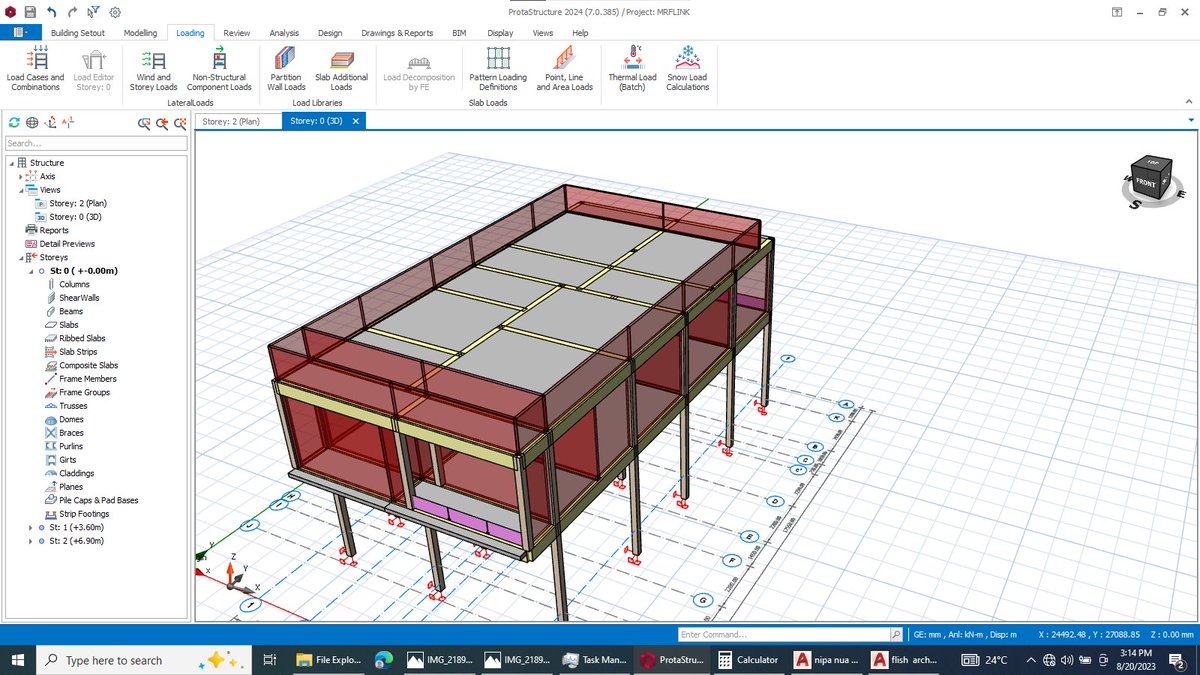The height and width of the screenshot is (675, 1200).
Task: Open Wind and Storey Loads
Action: [153, 69]
